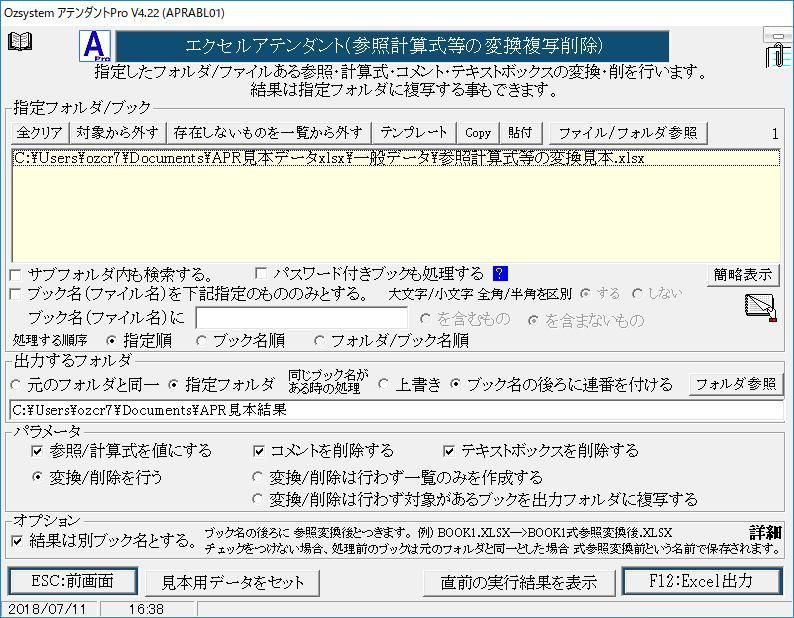Select 元のフォルダと同一 output radio
Screen dimensions: 794x618
pos(16,385)
